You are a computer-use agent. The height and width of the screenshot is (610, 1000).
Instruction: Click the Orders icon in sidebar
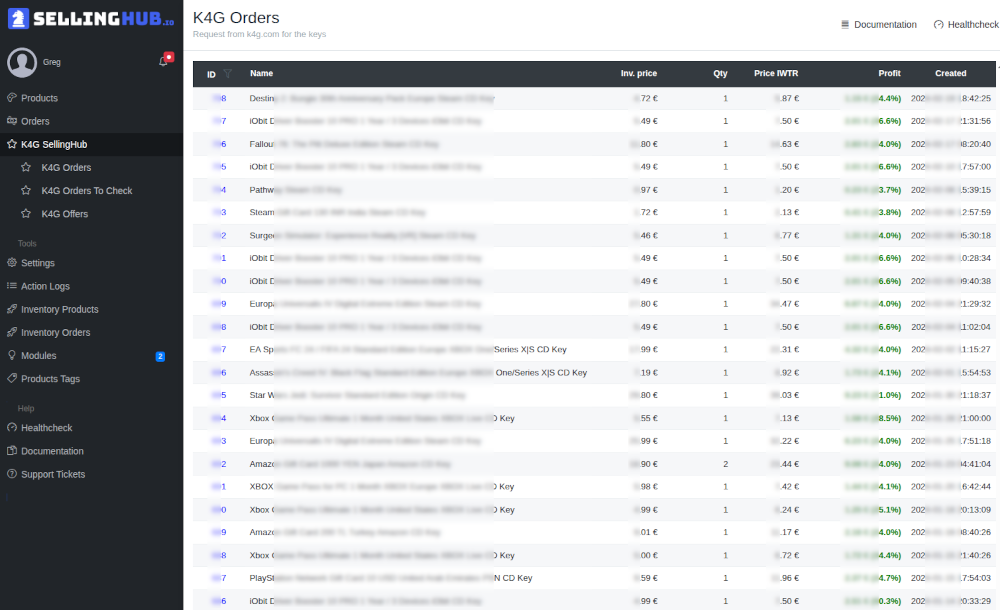click(x=12, y=121)
